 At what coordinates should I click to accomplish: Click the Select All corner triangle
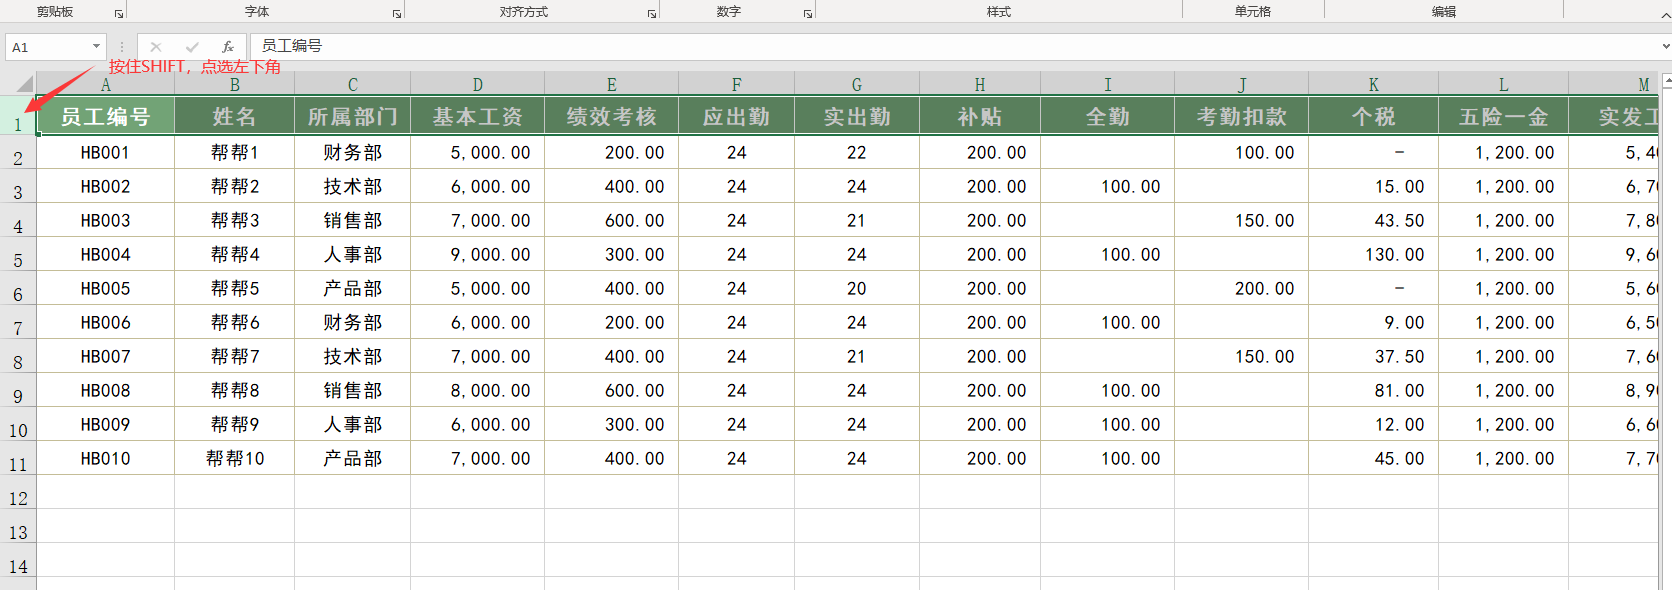pyautogui.click(x=24, y=84)
